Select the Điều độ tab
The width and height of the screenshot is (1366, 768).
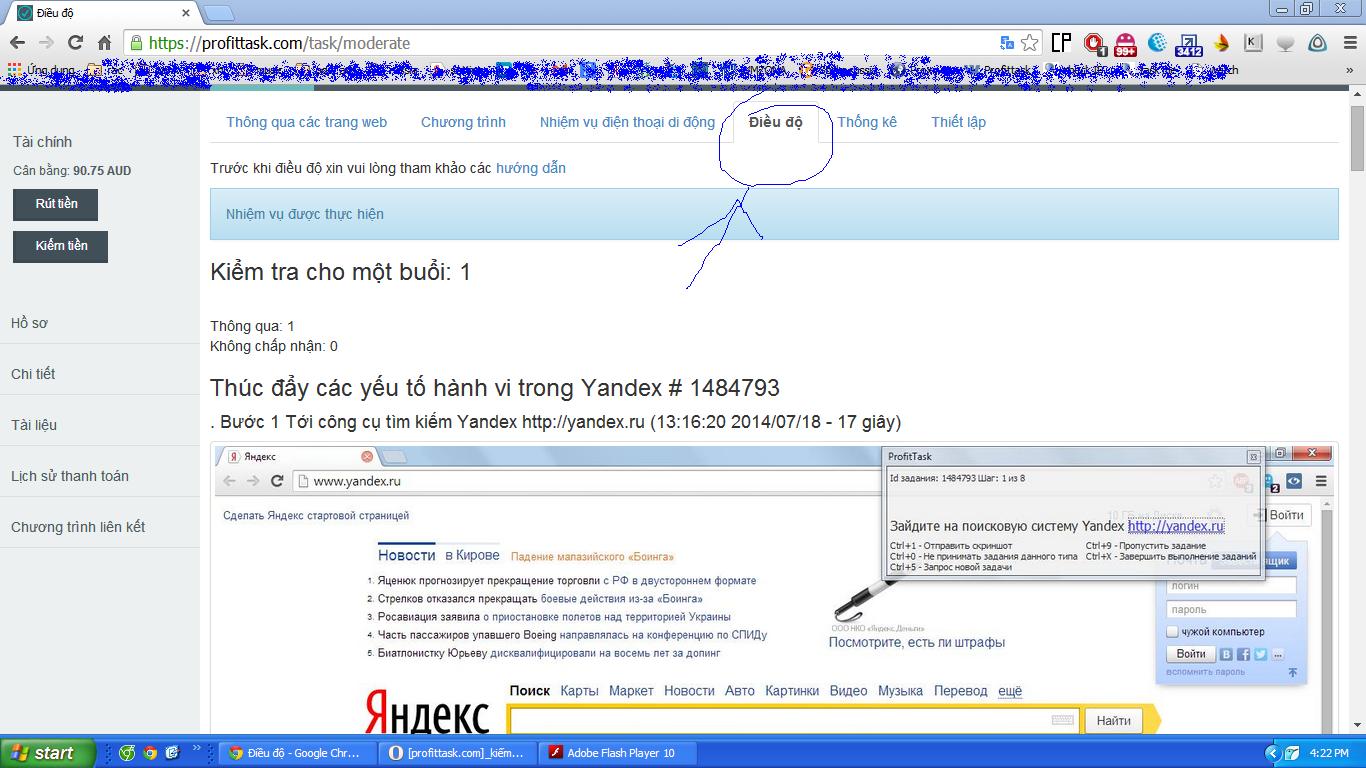(x=775, y=122)
